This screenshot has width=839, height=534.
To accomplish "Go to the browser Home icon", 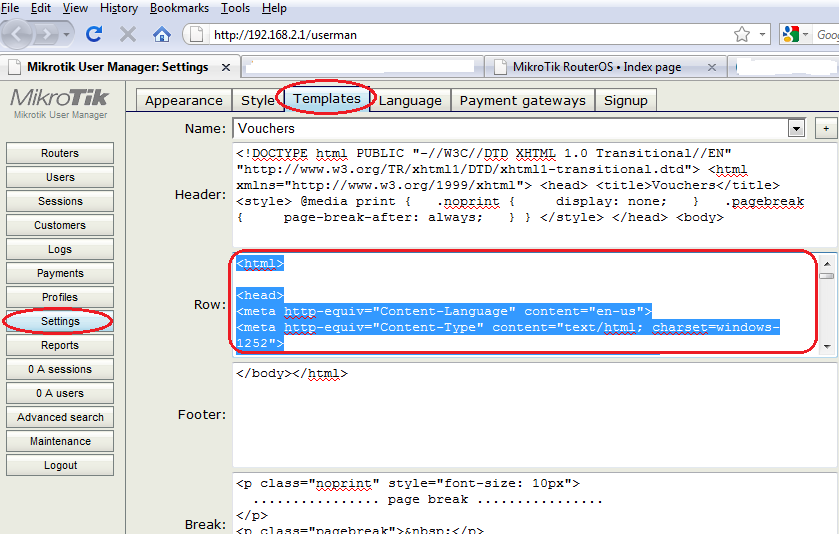I will click(x=162, y=35).
